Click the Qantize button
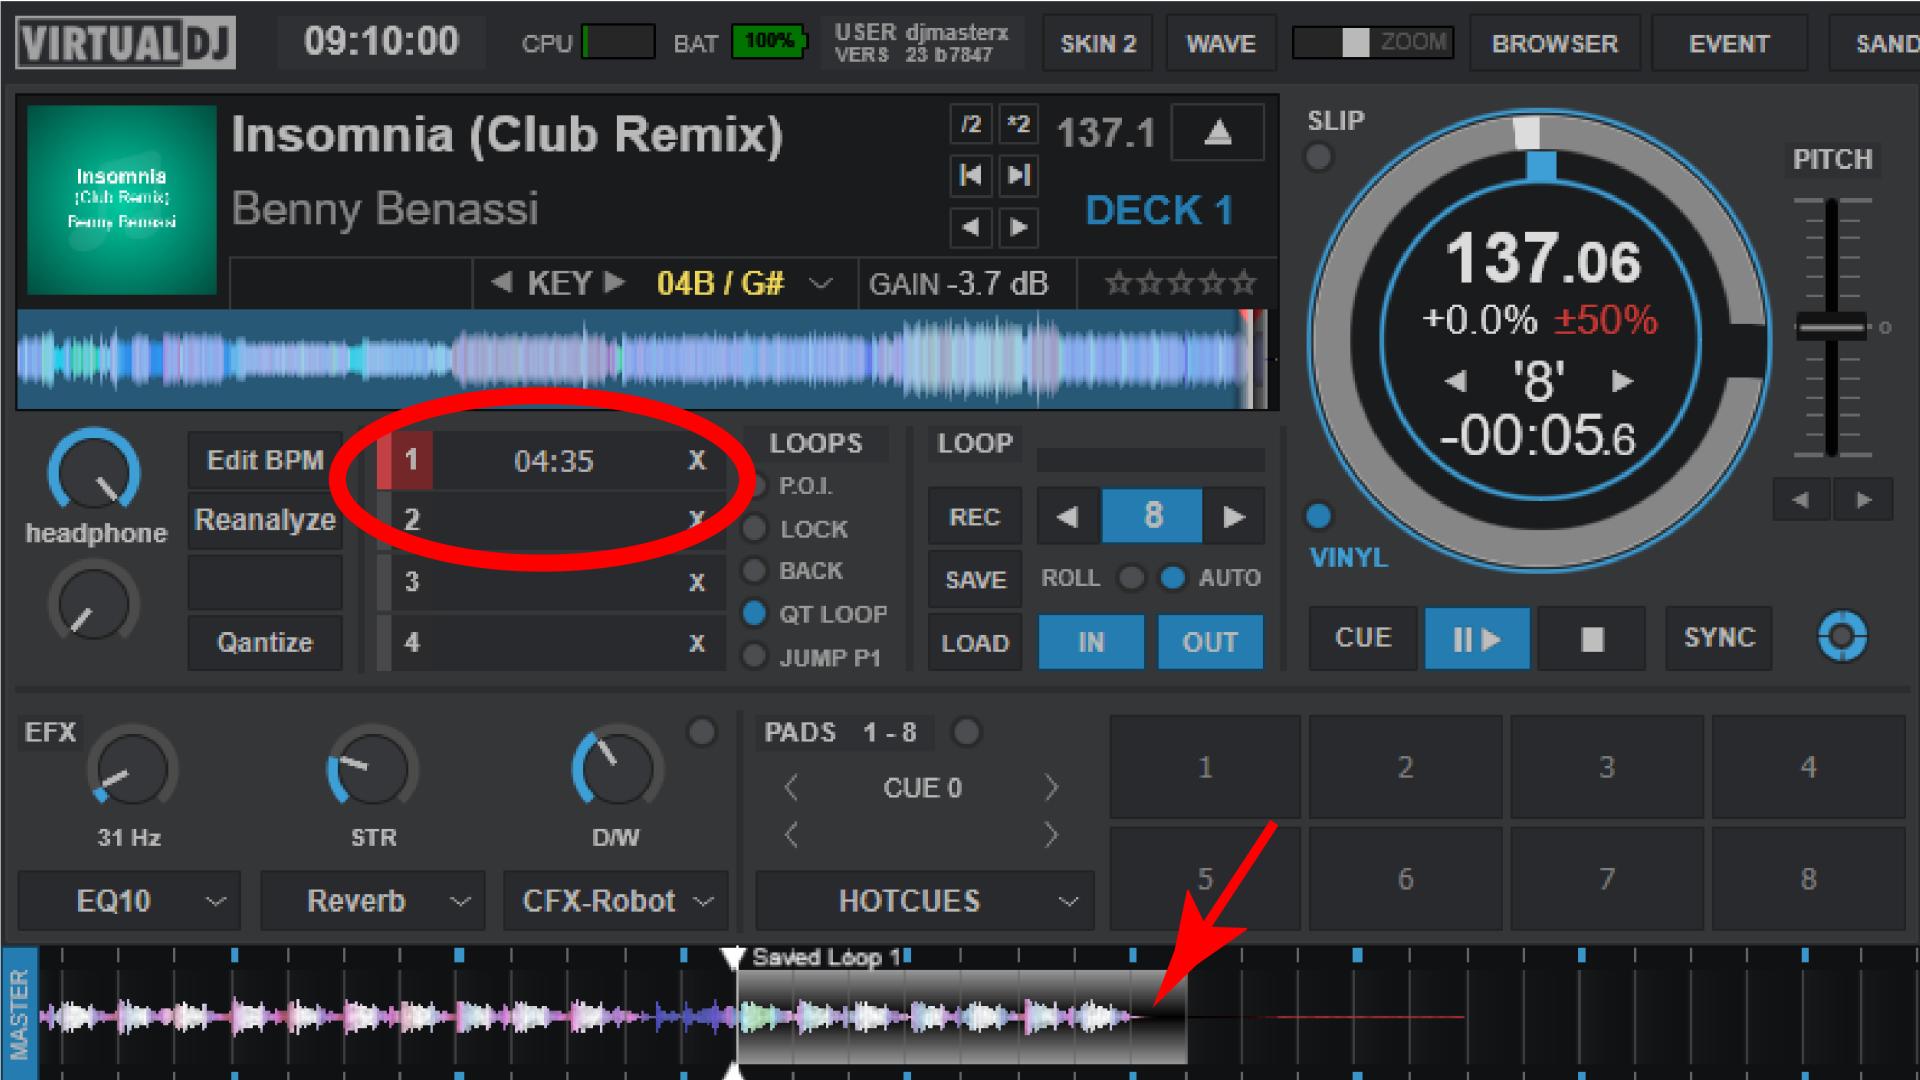Image resolution: width=1920 pixels, height=1080 pixels. [265, 642]
